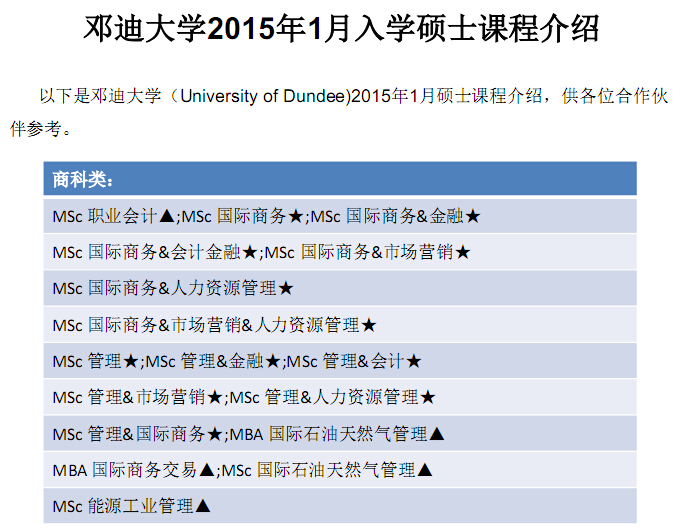The height and width of the screenshot is (528, 680).
Task: Click the document title 邓迪大学2015年1月入学硕士课程介绍
Action: click(x=341, y=29)
